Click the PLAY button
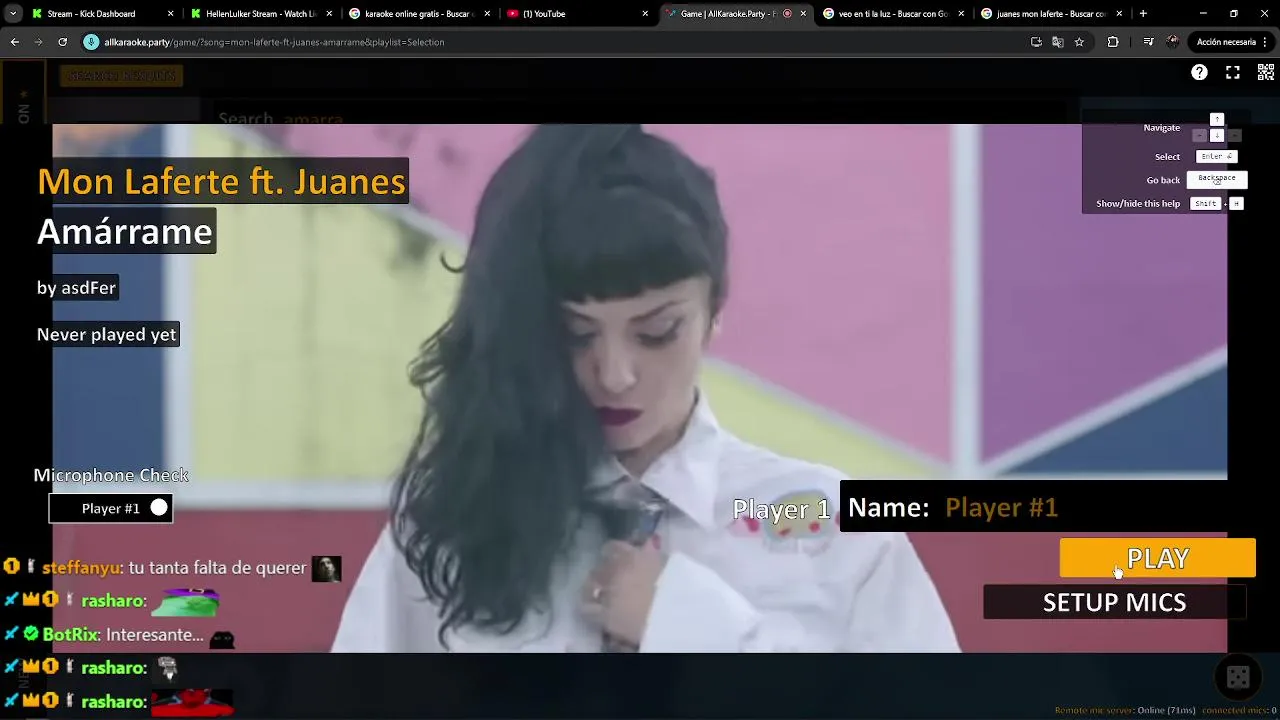The width and height of the screenshot is (1280, 720). [x=1157, y=558]
